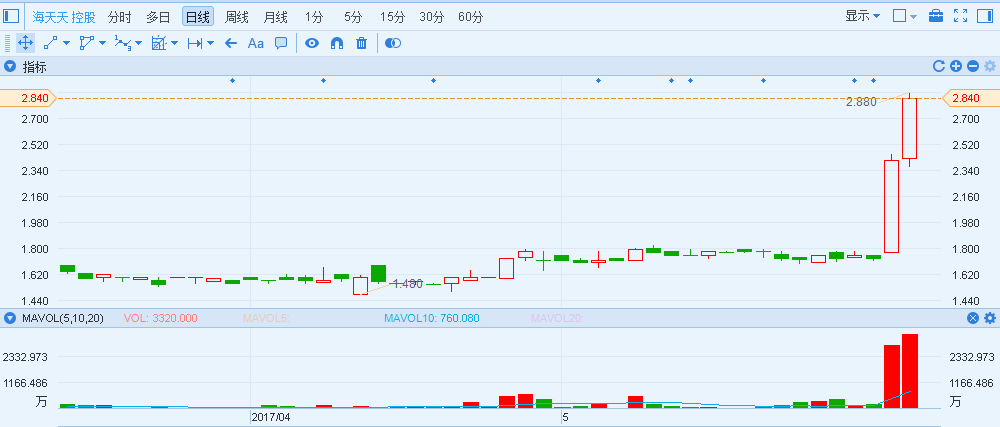Click the last tall red candlestick

[x=909, y=128]
